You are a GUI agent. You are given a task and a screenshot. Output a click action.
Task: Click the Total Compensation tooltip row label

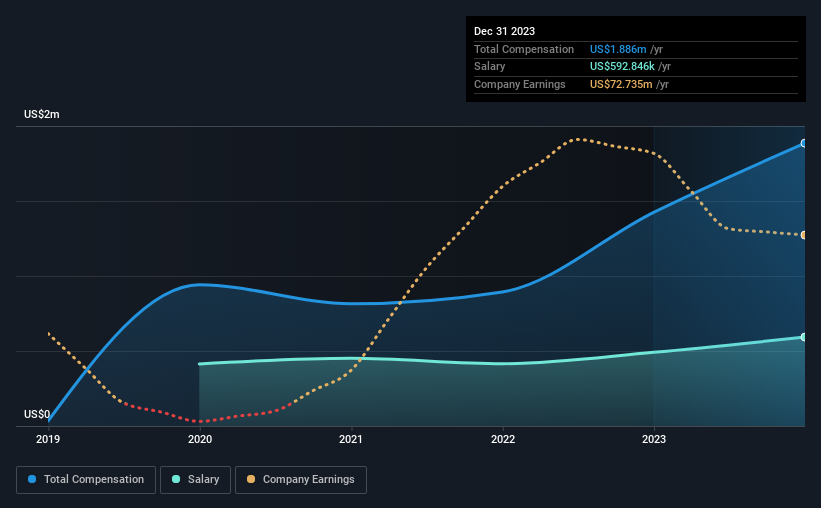pos(524,49)
